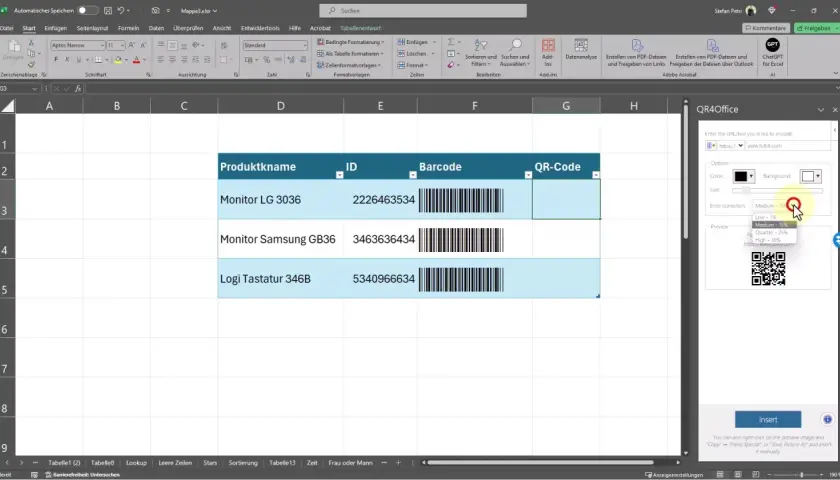Viewport: 840px width, 480px height.
Task: Click the clear eraser icon in Bearbeiten
Action: 451,65
